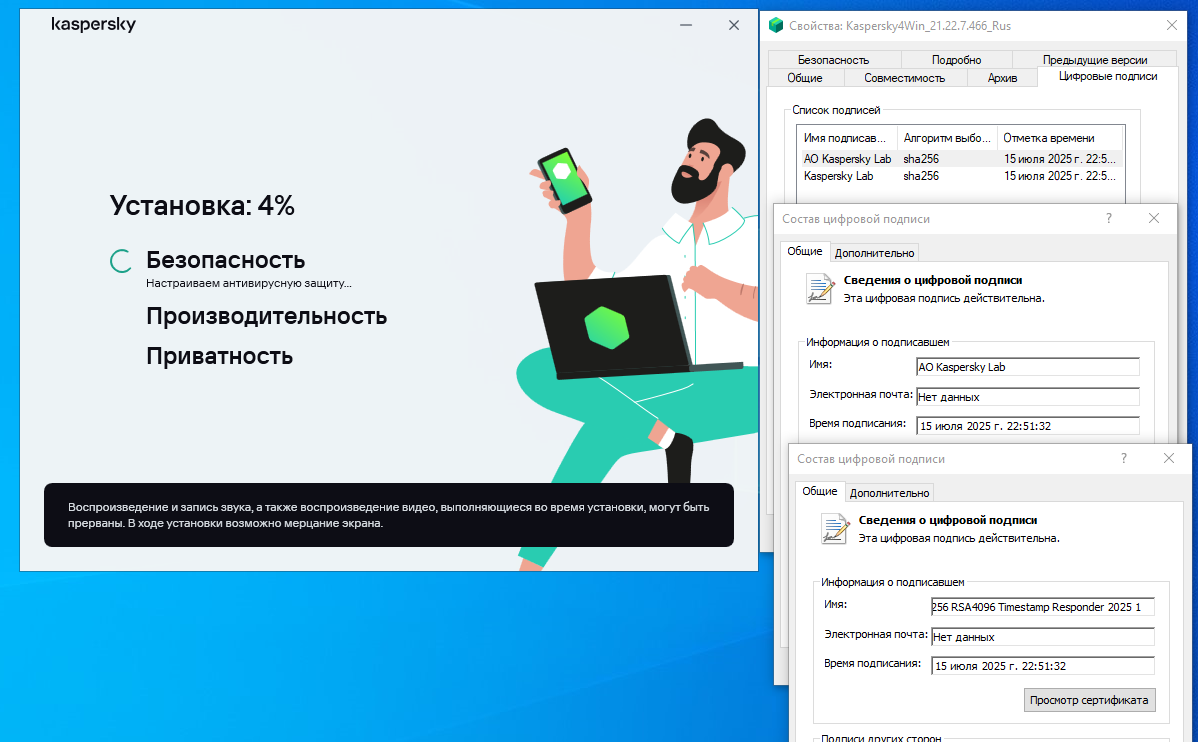Select Общие tab in upper Состав dialog

[x=805, y=251]
